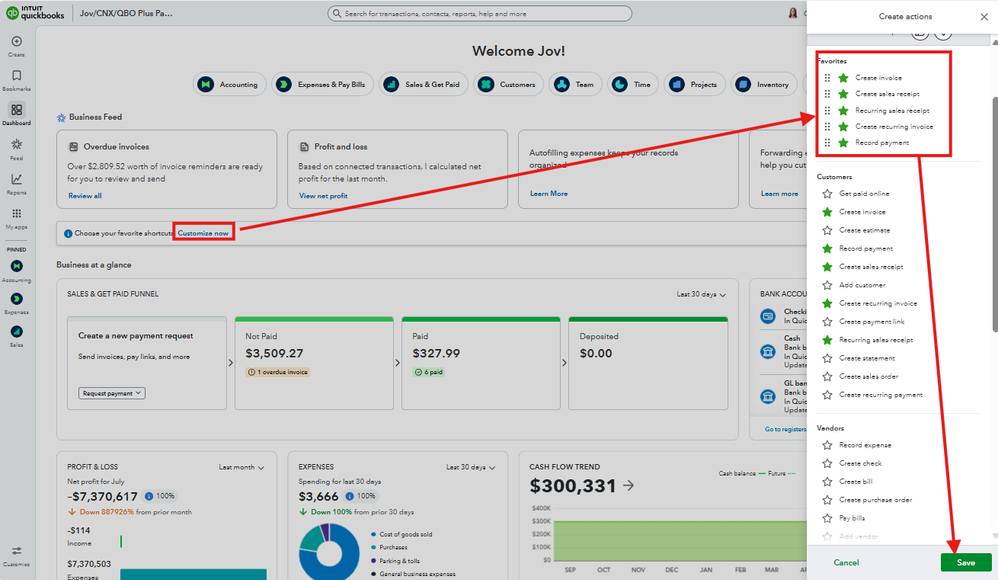Click drag handle beside favorite Record payment
The image size is (998, 580).
(827, 143)
